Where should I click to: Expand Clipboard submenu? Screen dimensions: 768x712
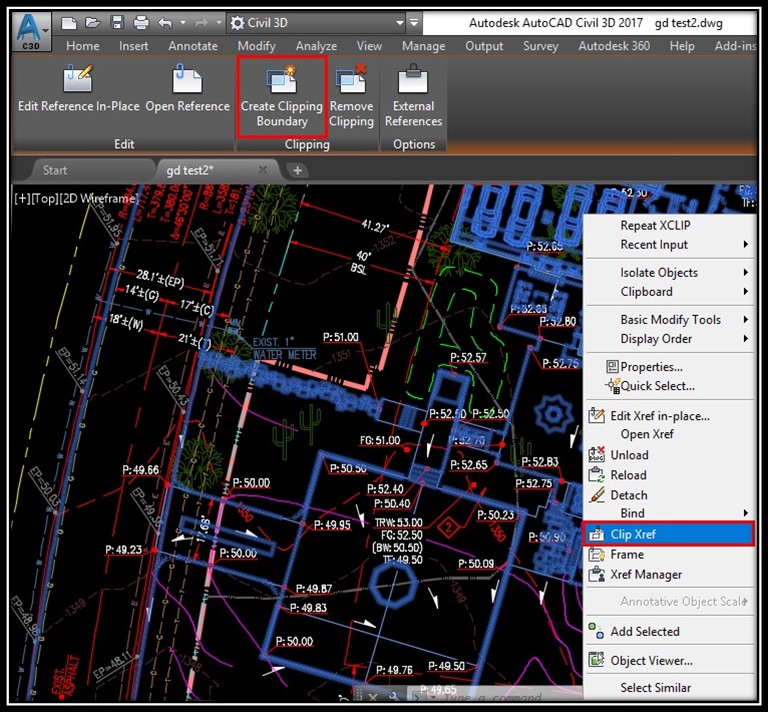pyautogui.click(x=669, y=291)
